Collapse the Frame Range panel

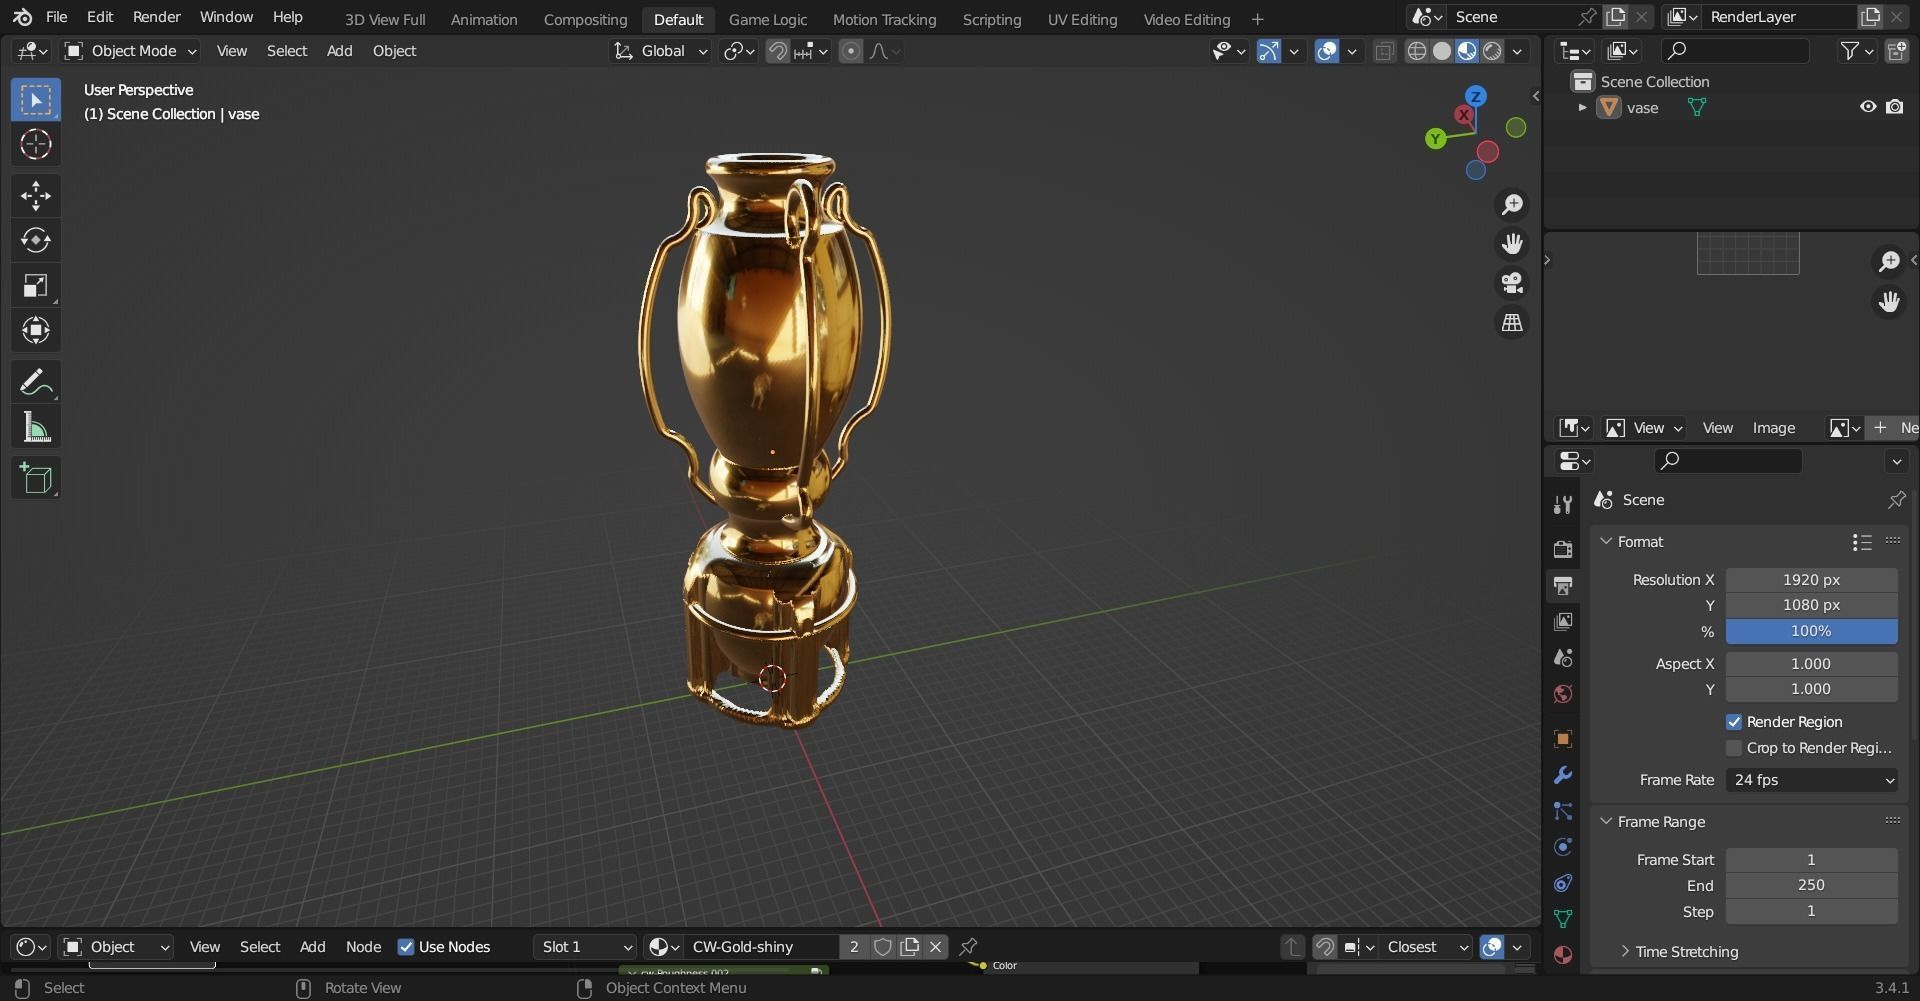(x=1607, y=821)
